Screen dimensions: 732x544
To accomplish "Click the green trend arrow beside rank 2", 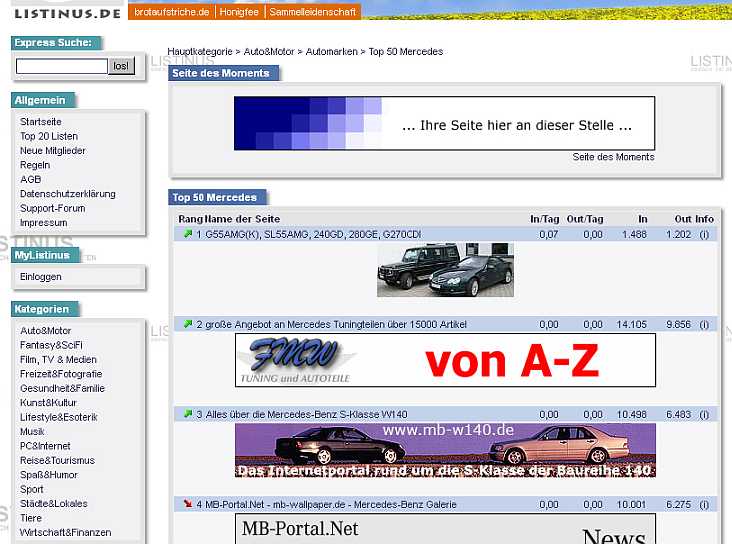I will 188,324.
